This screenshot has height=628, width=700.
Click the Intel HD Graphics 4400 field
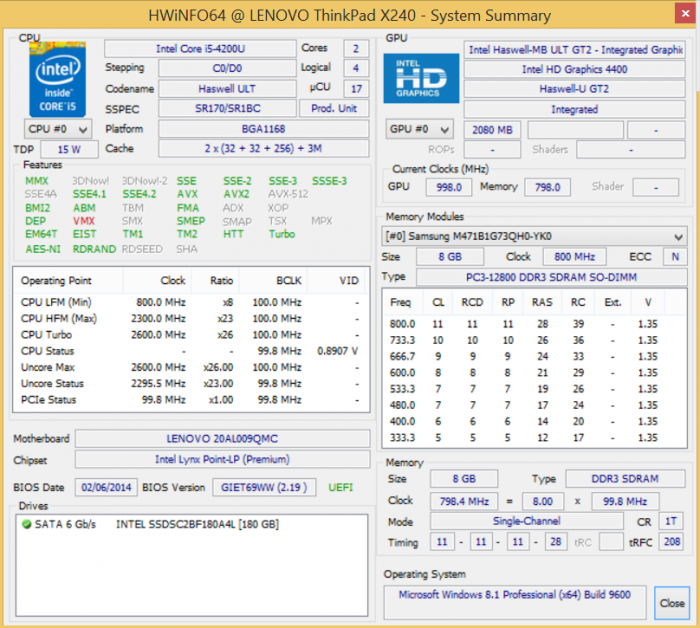pyautogui.click(x=574, y=70)
